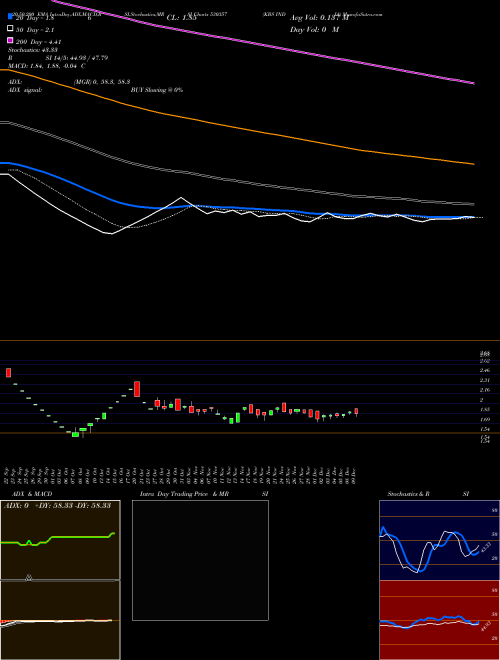Click the green ADX line in ADX panel
This screenshot has width=500, height=660.
(76, 537)
